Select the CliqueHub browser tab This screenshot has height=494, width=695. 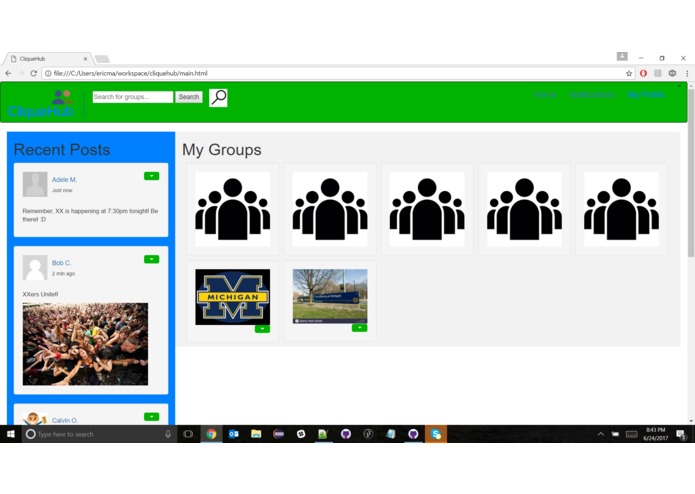(x=49, y=58)
